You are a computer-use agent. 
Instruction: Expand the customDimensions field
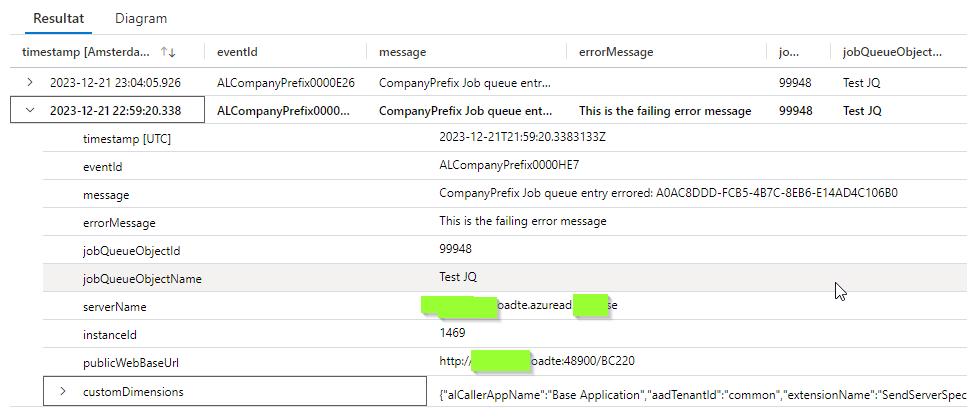point(64,392)
